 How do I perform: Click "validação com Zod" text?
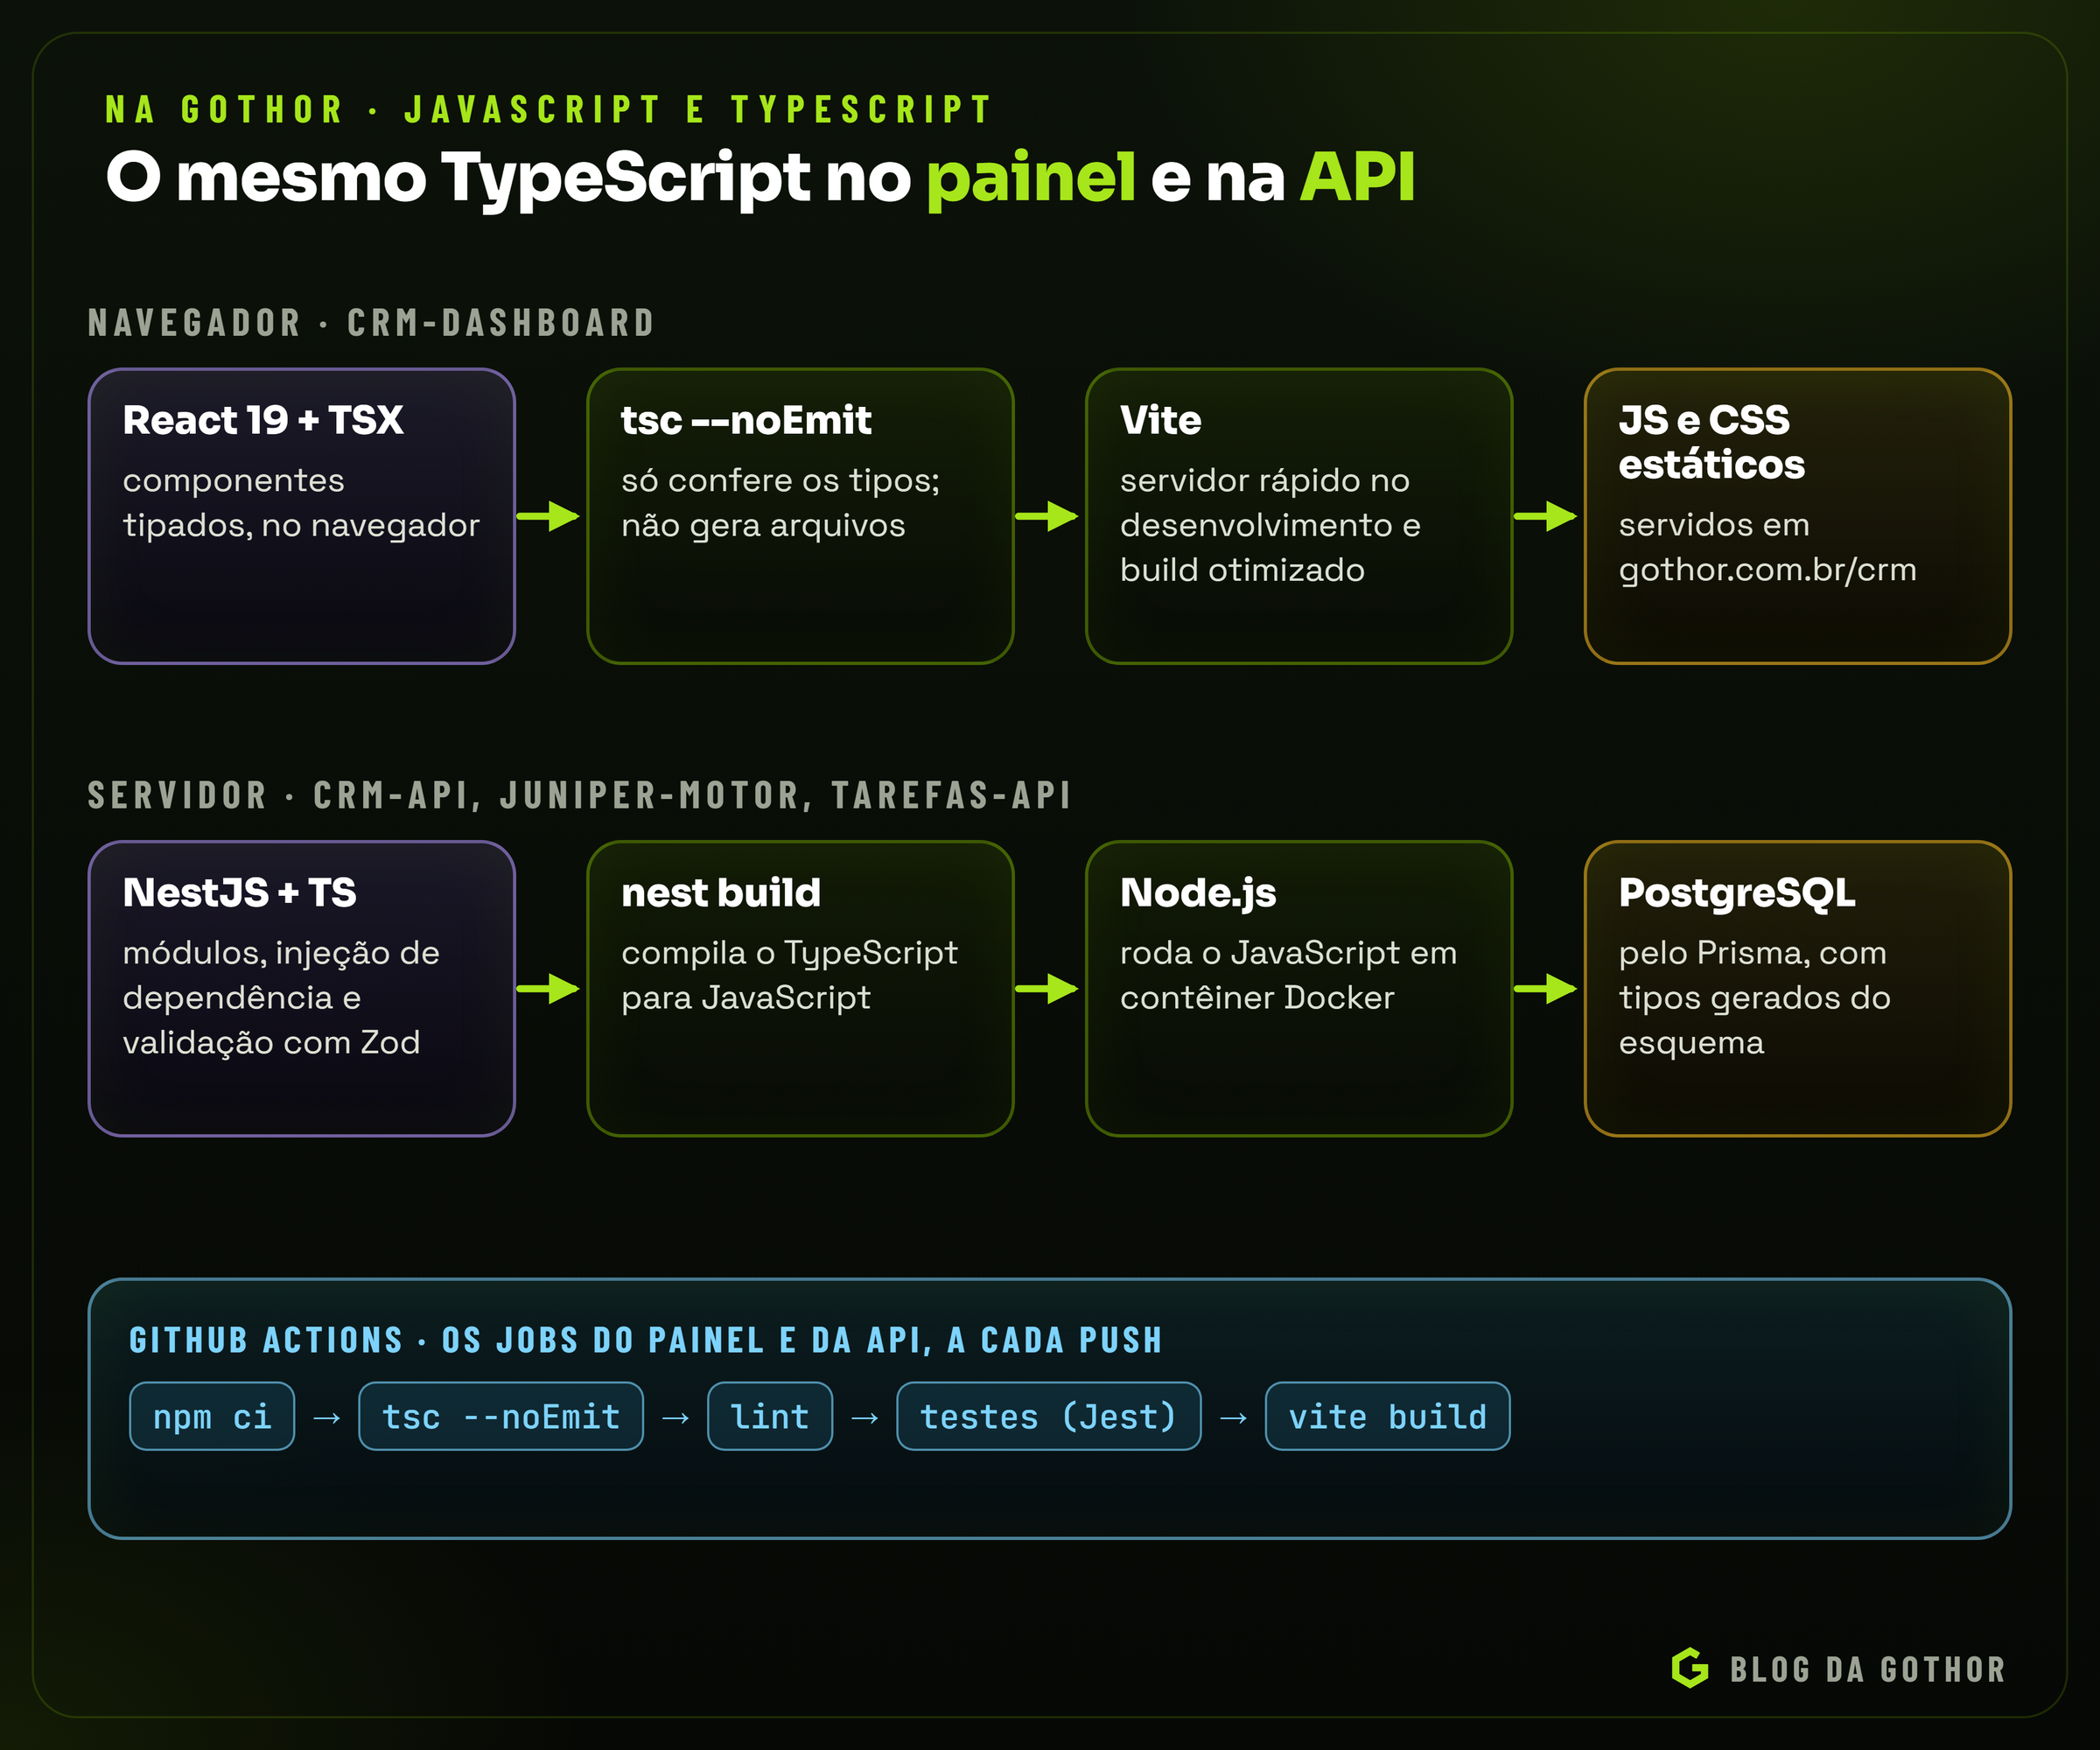click(271, 1042)
